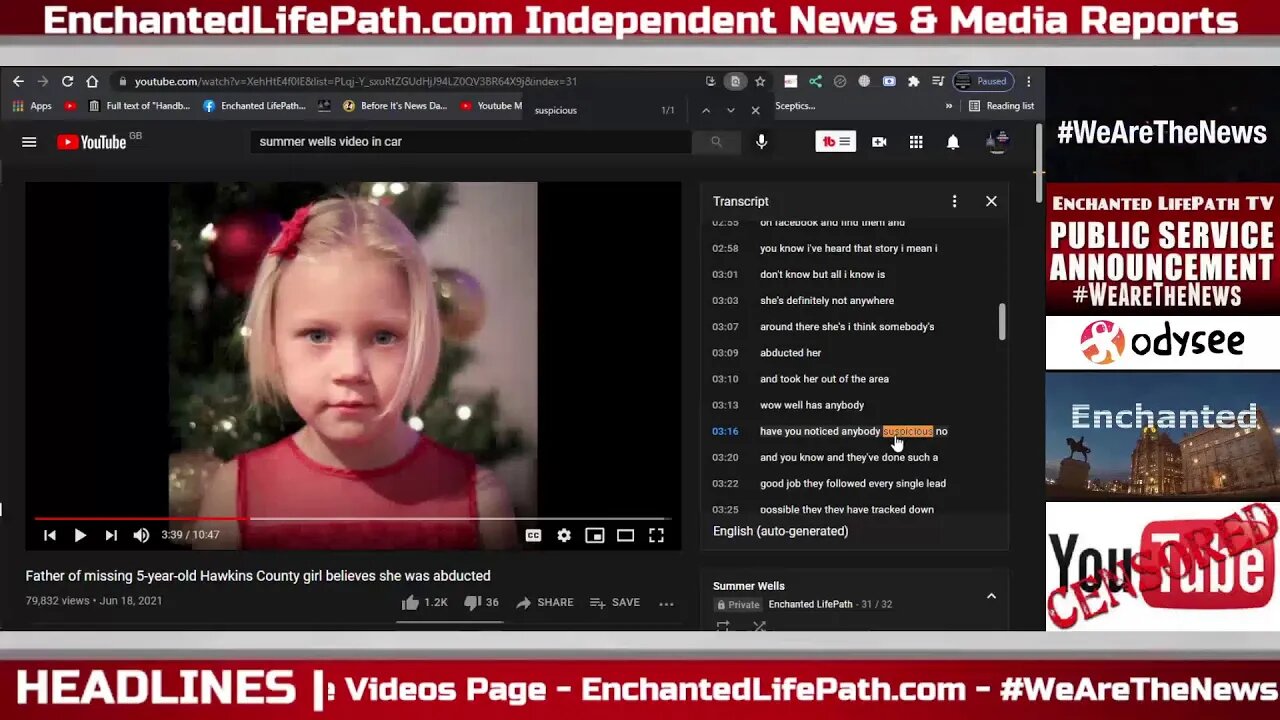Toggle playlist shuffle icon
The height and width of the screenshot is (720, 1280).
point(759,626)
